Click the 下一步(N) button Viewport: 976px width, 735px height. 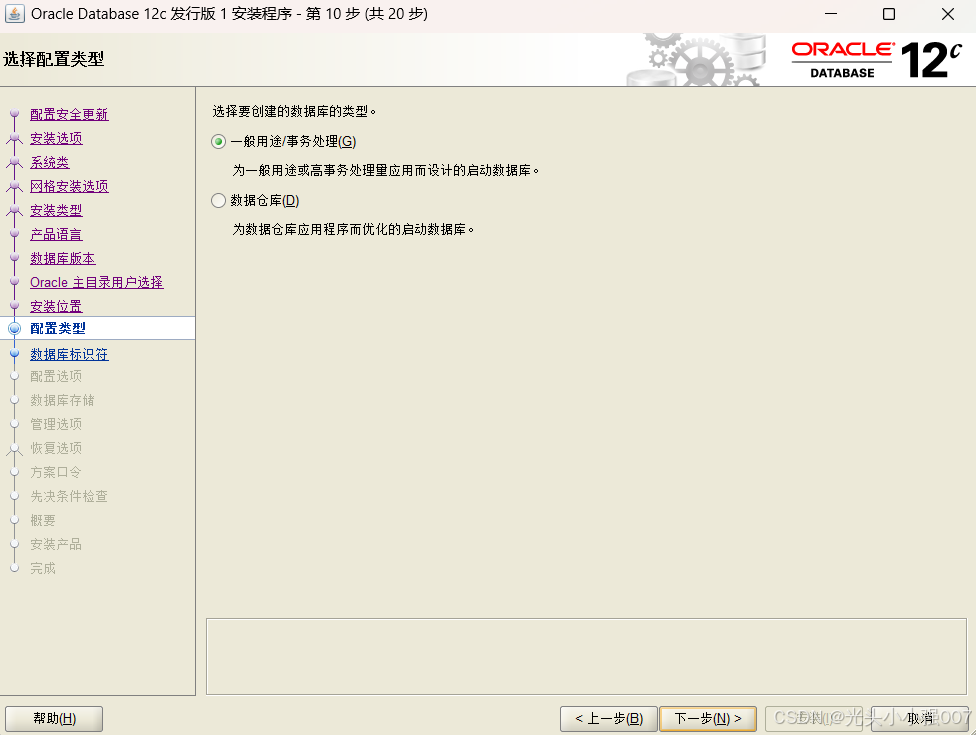(707, 718)
